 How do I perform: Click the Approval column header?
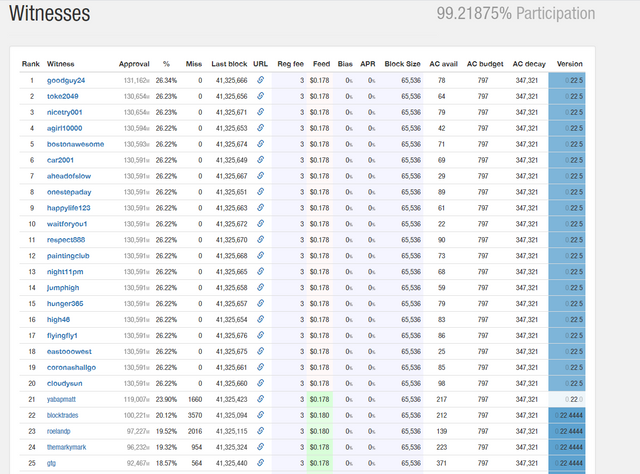tap(134, 64)
